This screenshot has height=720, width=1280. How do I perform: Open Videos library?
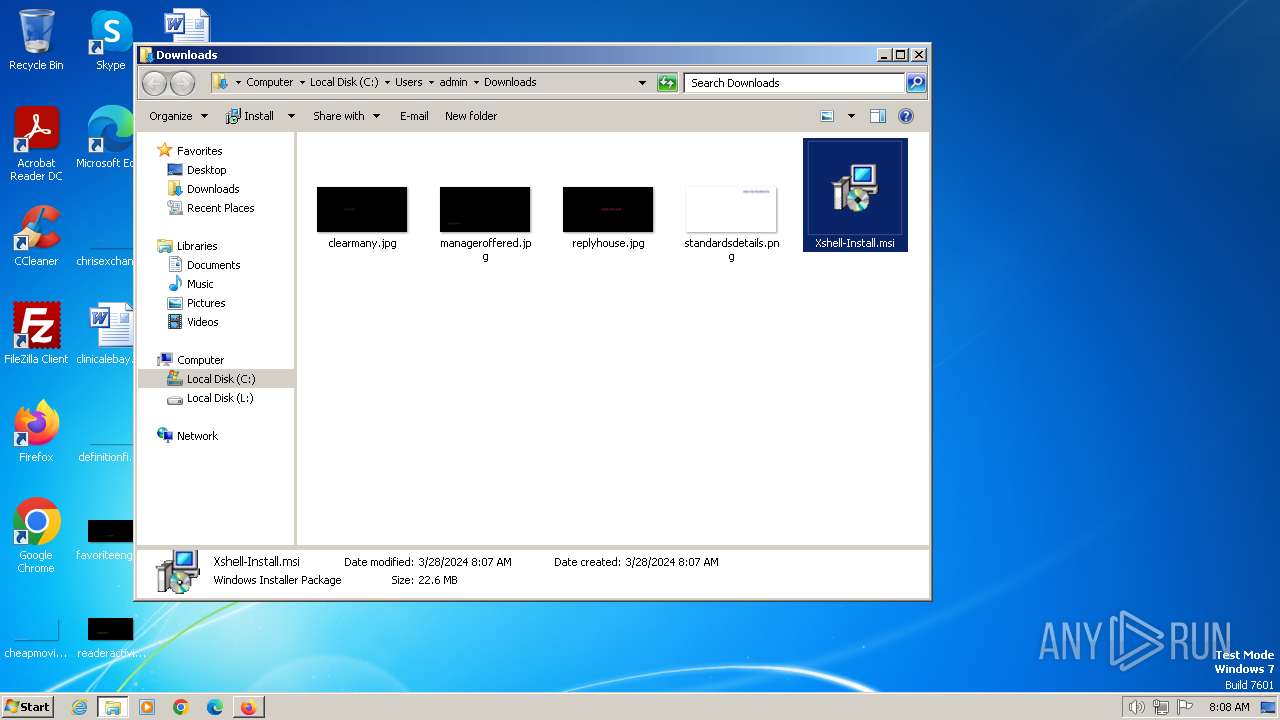coord(202,322)
